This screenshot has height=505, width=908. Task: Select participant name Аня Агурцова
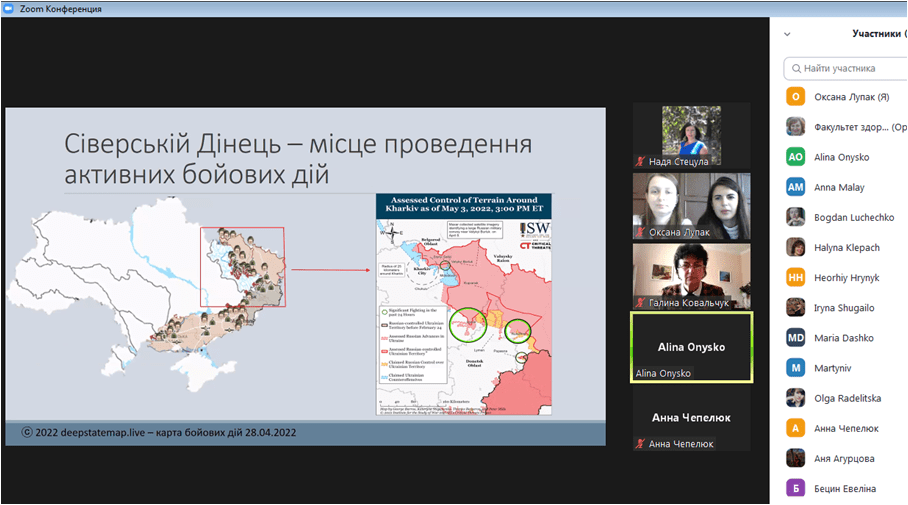pyautogui.click(x=844, y=459)
